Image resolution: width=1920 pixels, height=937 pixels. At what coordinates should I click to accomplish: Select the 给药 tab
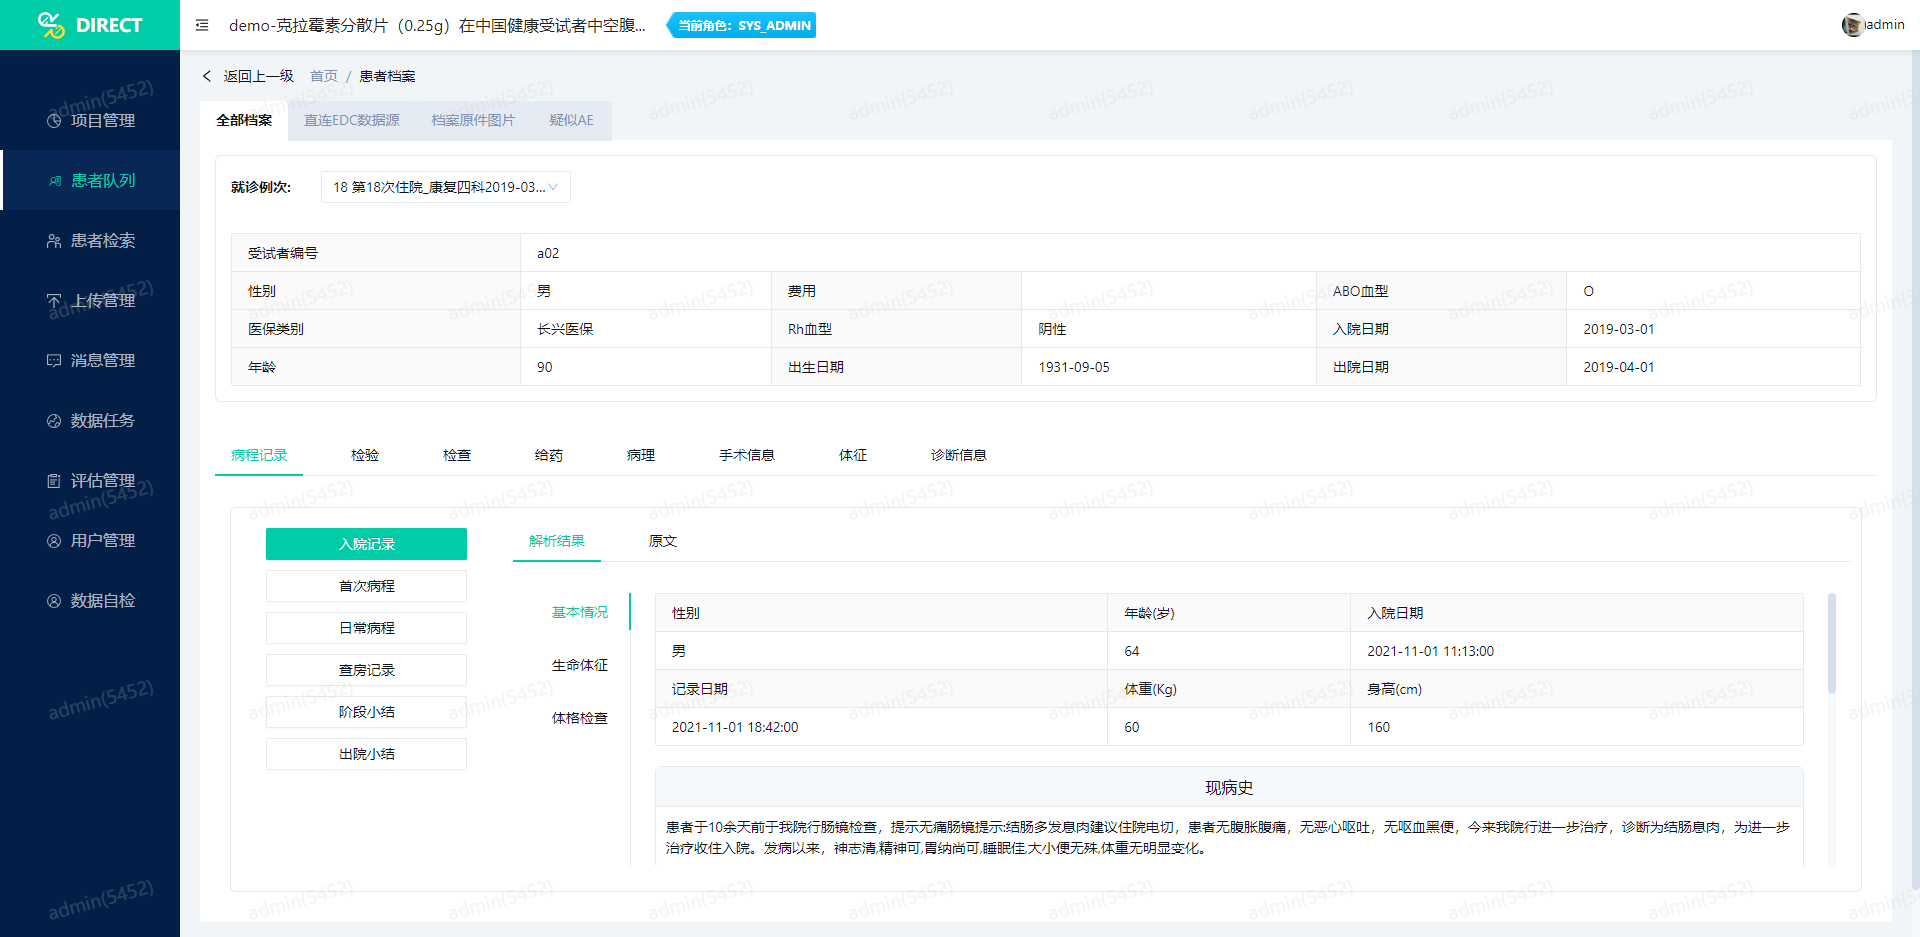549,455
